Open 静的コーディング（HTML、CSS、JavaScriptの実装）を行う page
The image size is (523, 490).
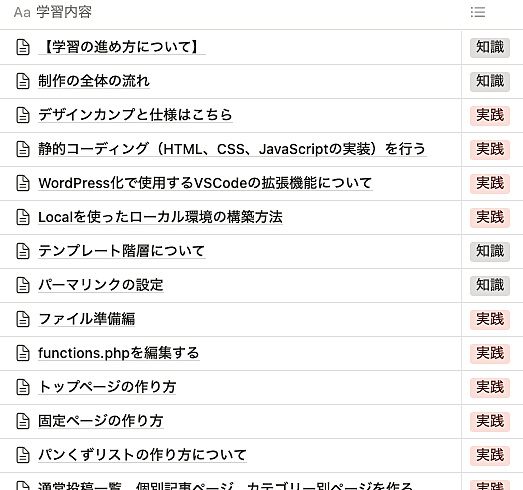[x=232, y=149]
